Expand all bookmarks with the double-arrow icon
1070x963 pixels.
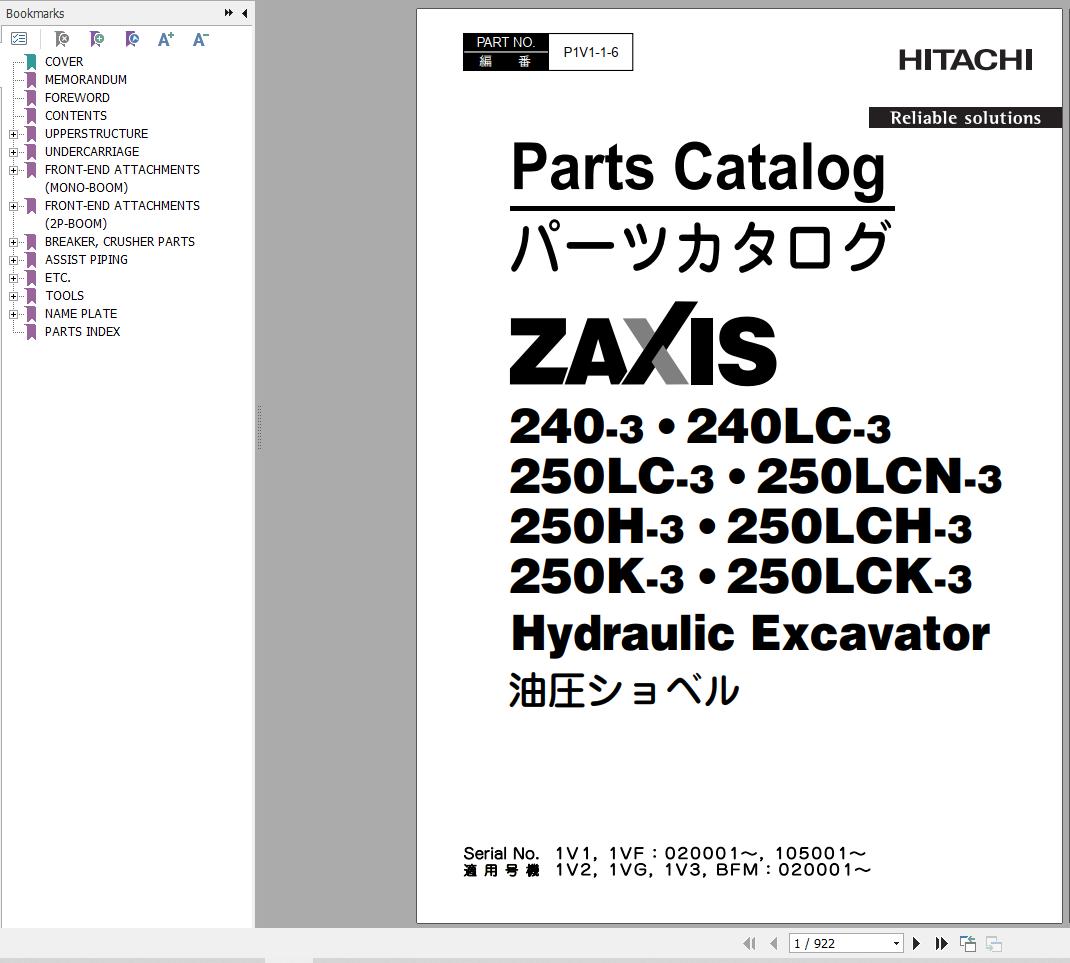pos(229,13)
